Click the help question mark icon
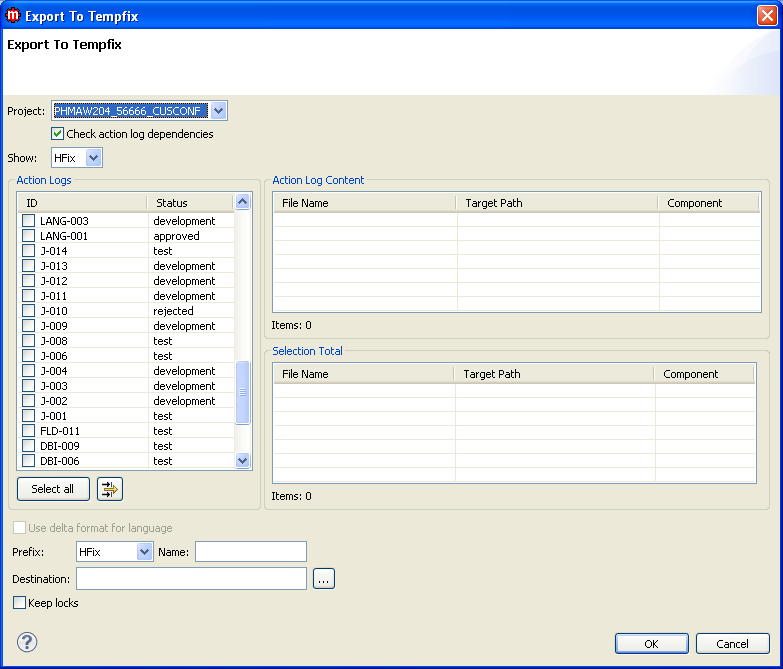Screen dimensions: 783x669 [27, 642]
